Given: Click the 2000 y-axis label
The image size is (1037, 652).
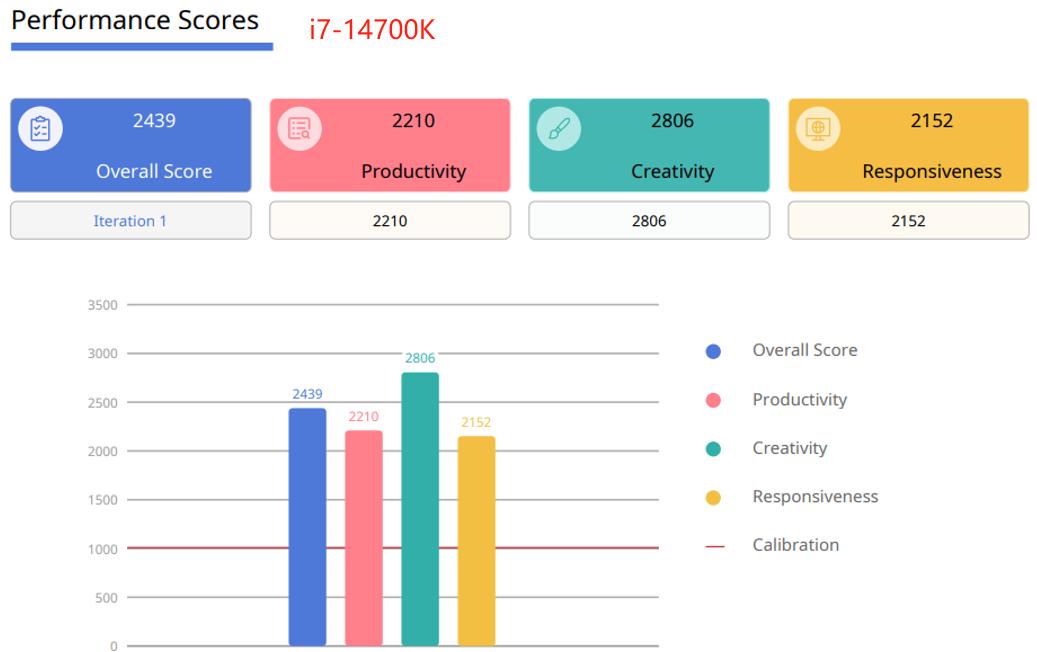Looking at the screenshot, I should (x=103, y=451).
